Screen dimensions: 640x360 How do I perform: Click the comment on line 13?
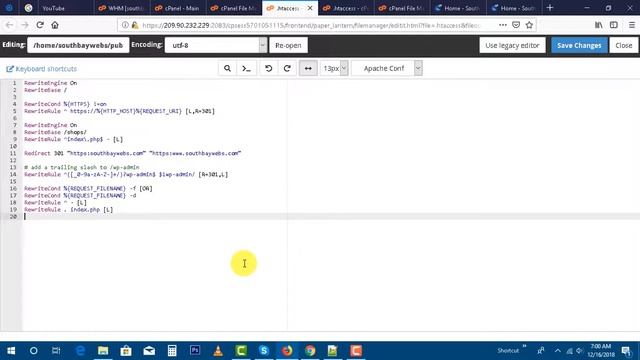[82, 167]
